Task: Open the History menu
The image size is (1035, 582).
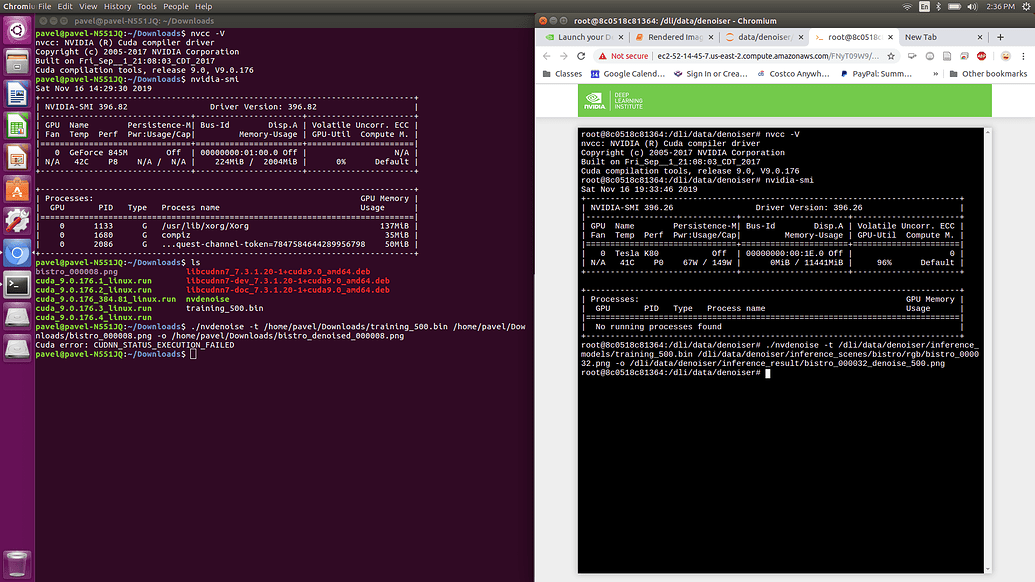Action: point(117,6)
